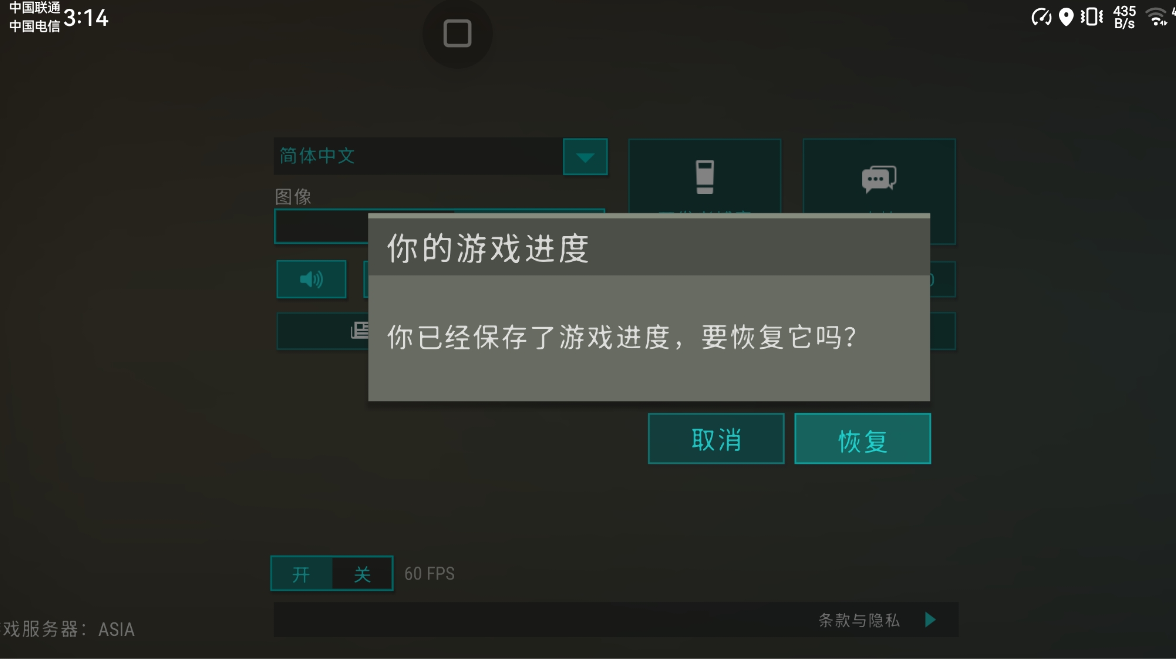This screenshot has height=660, width=1176.
Task: Open the 简体中文 language combo box
Action: tap(440, 157)
